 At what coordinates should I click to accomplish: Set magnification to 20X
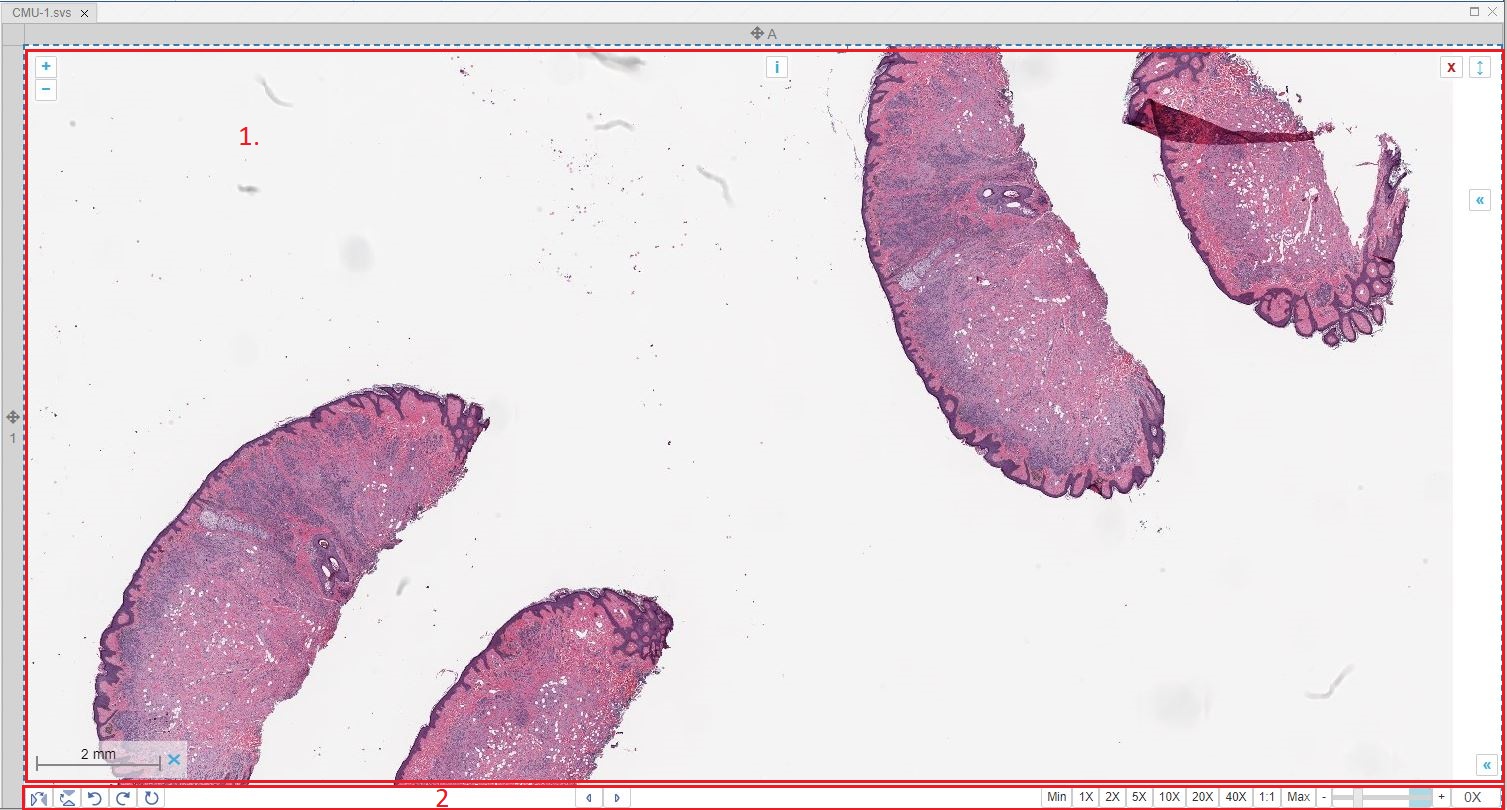pos(1205,797)
